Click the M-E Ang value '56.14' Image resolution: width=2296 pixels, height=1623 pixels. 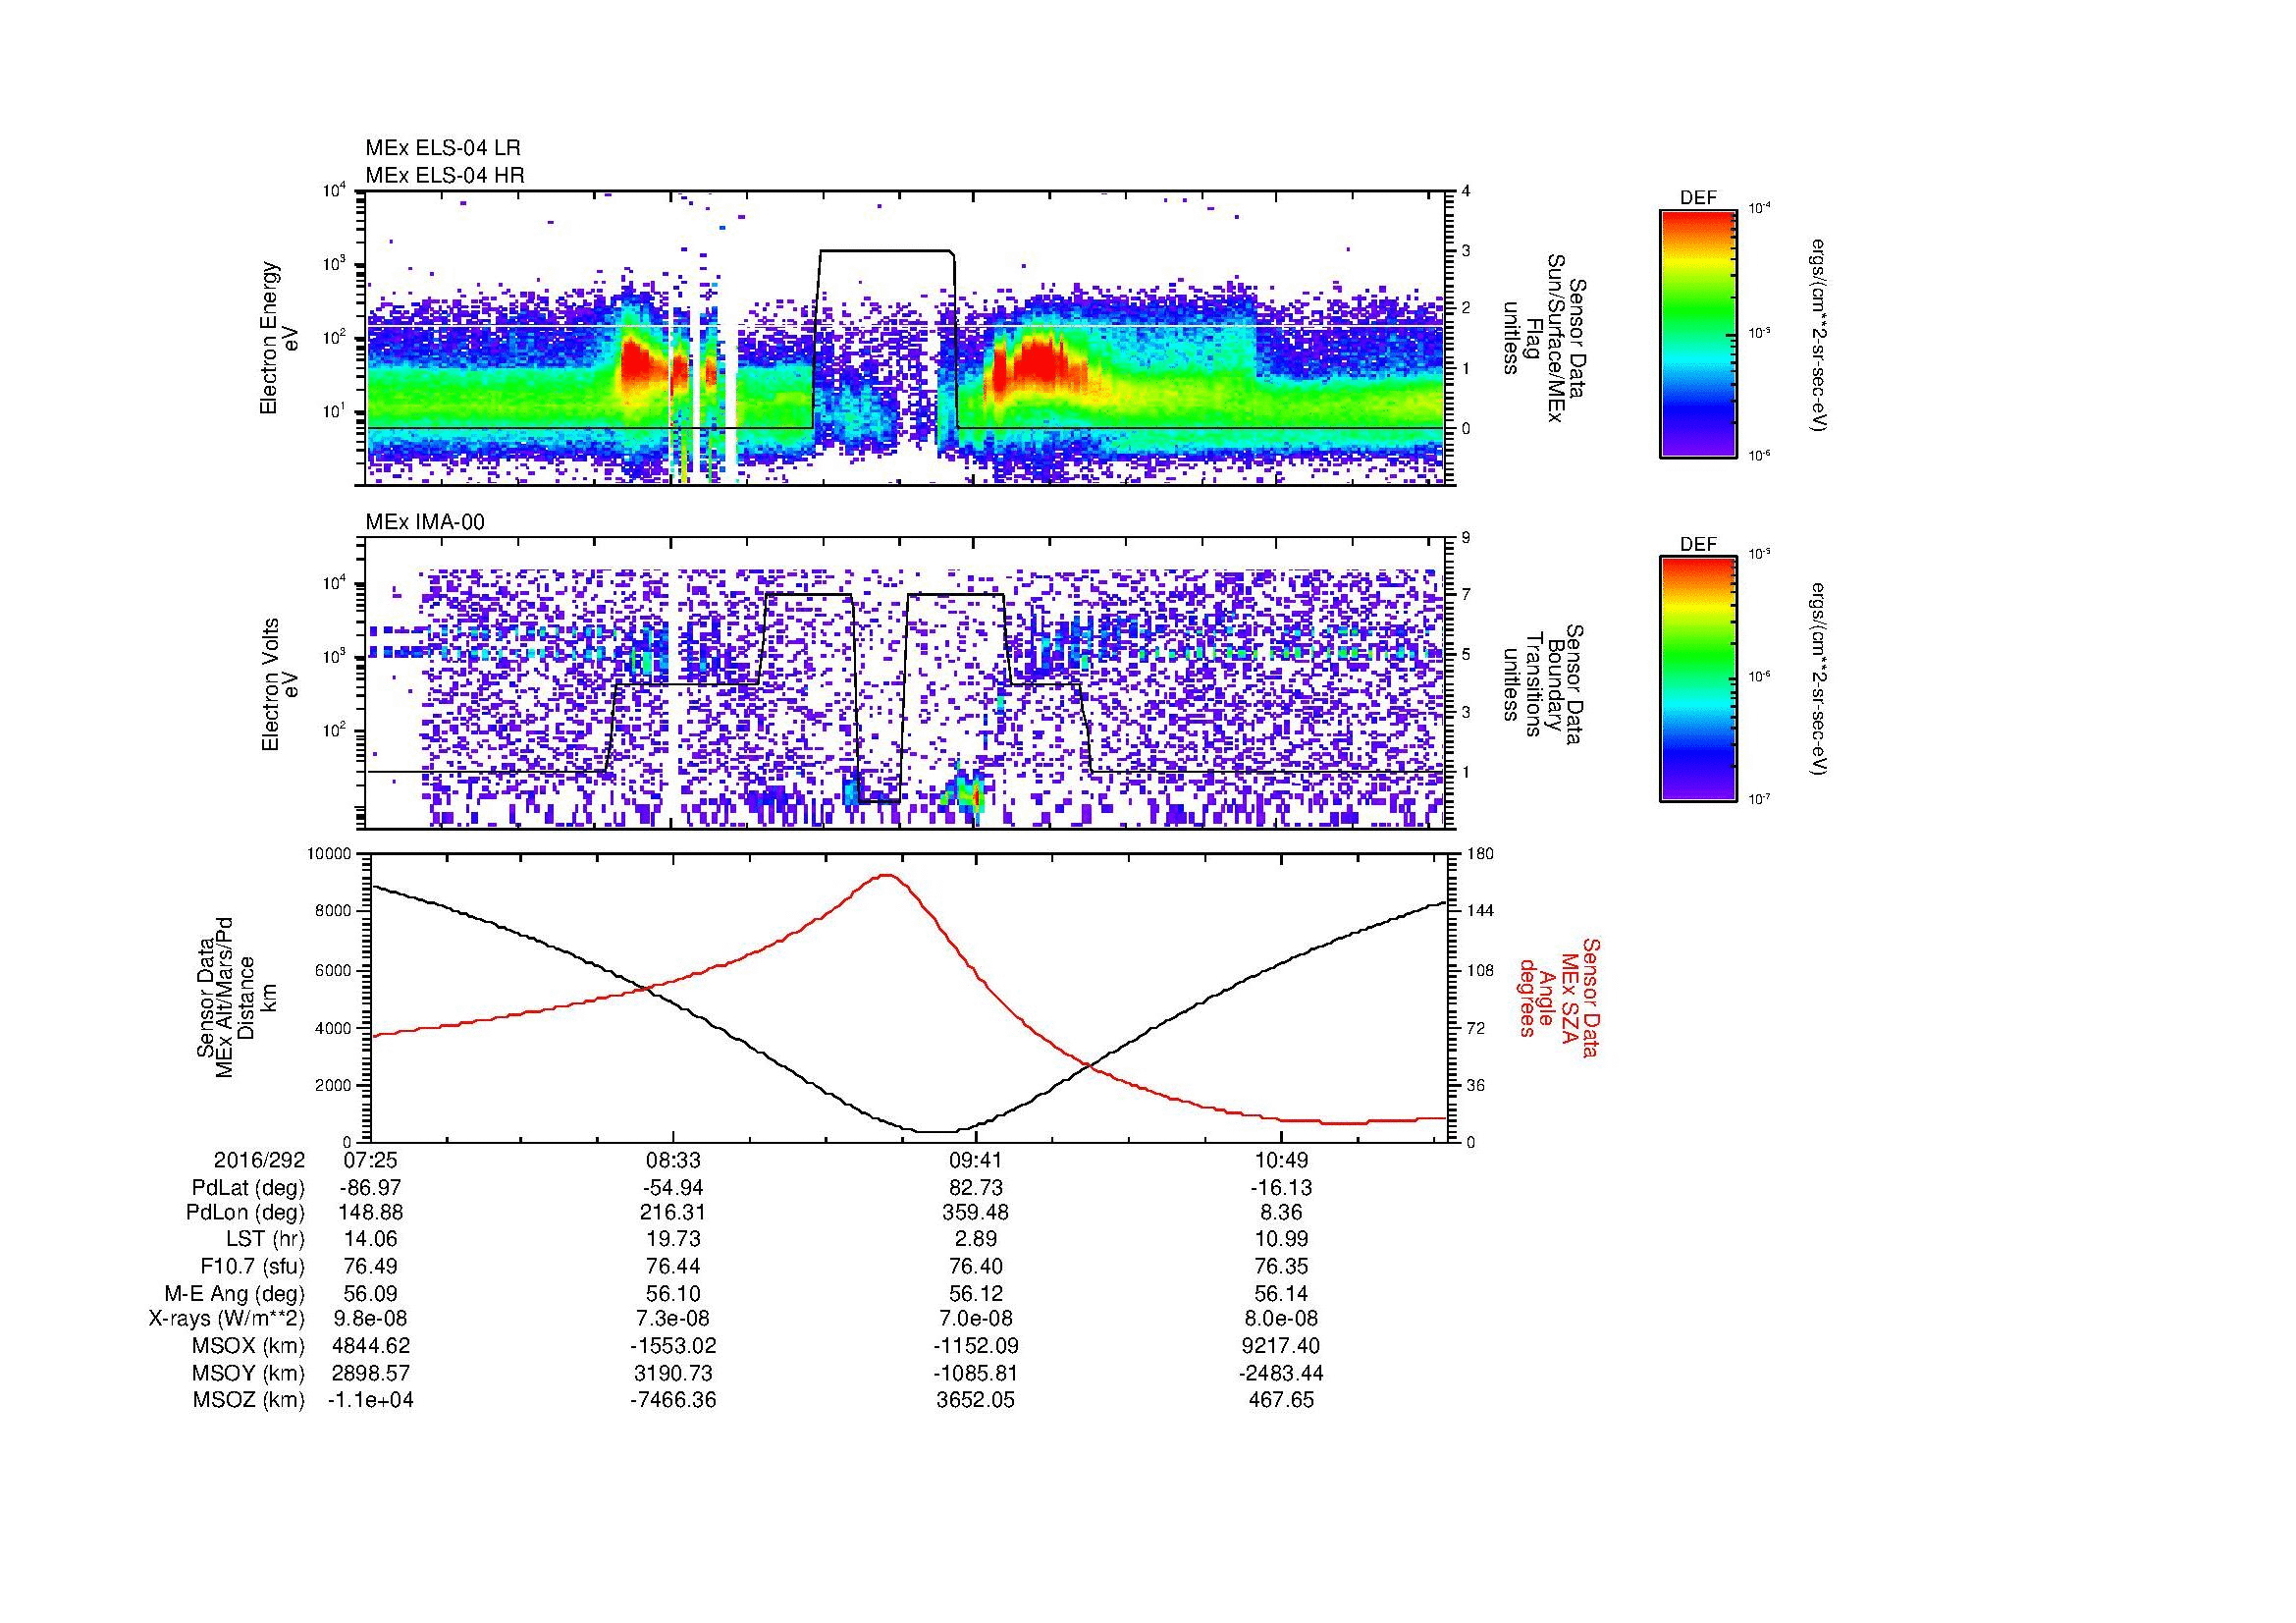(1281, 1293)
